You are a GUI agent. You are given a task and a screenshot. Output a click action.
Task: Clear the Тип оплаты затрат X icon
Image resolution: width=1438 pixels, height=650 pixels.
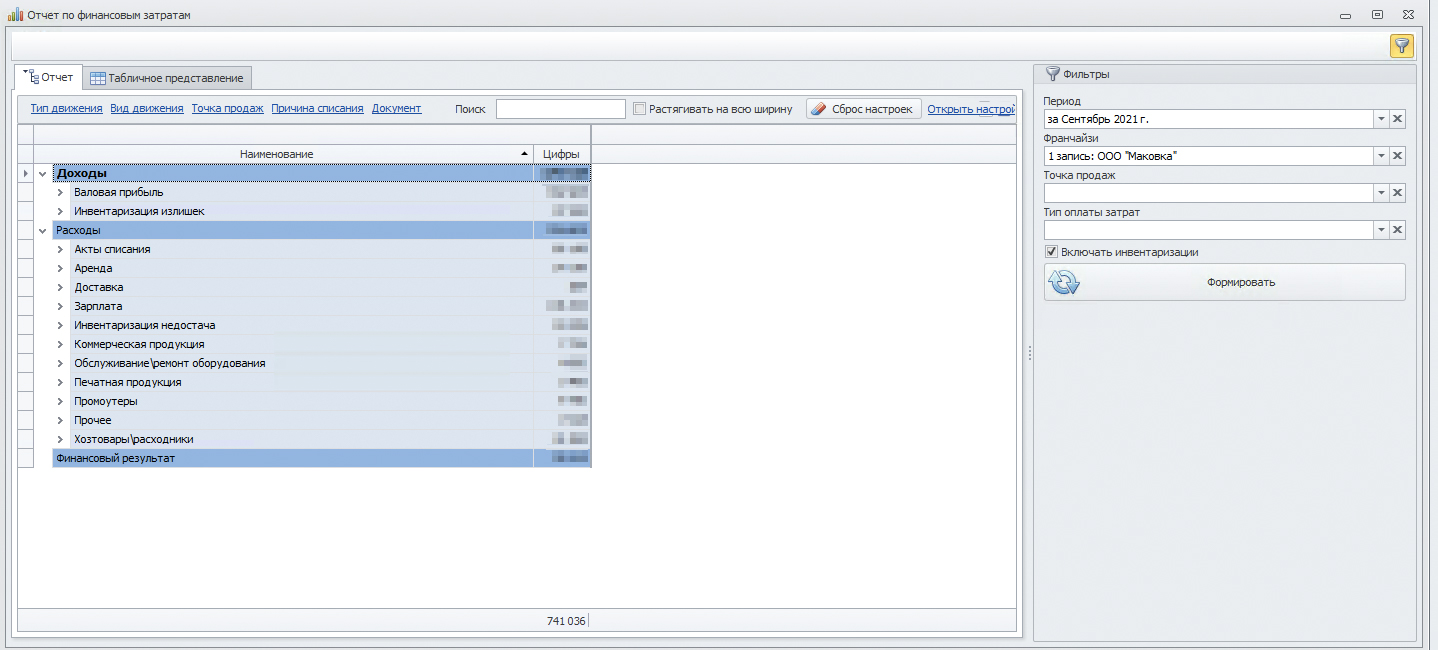[1398, 230]
